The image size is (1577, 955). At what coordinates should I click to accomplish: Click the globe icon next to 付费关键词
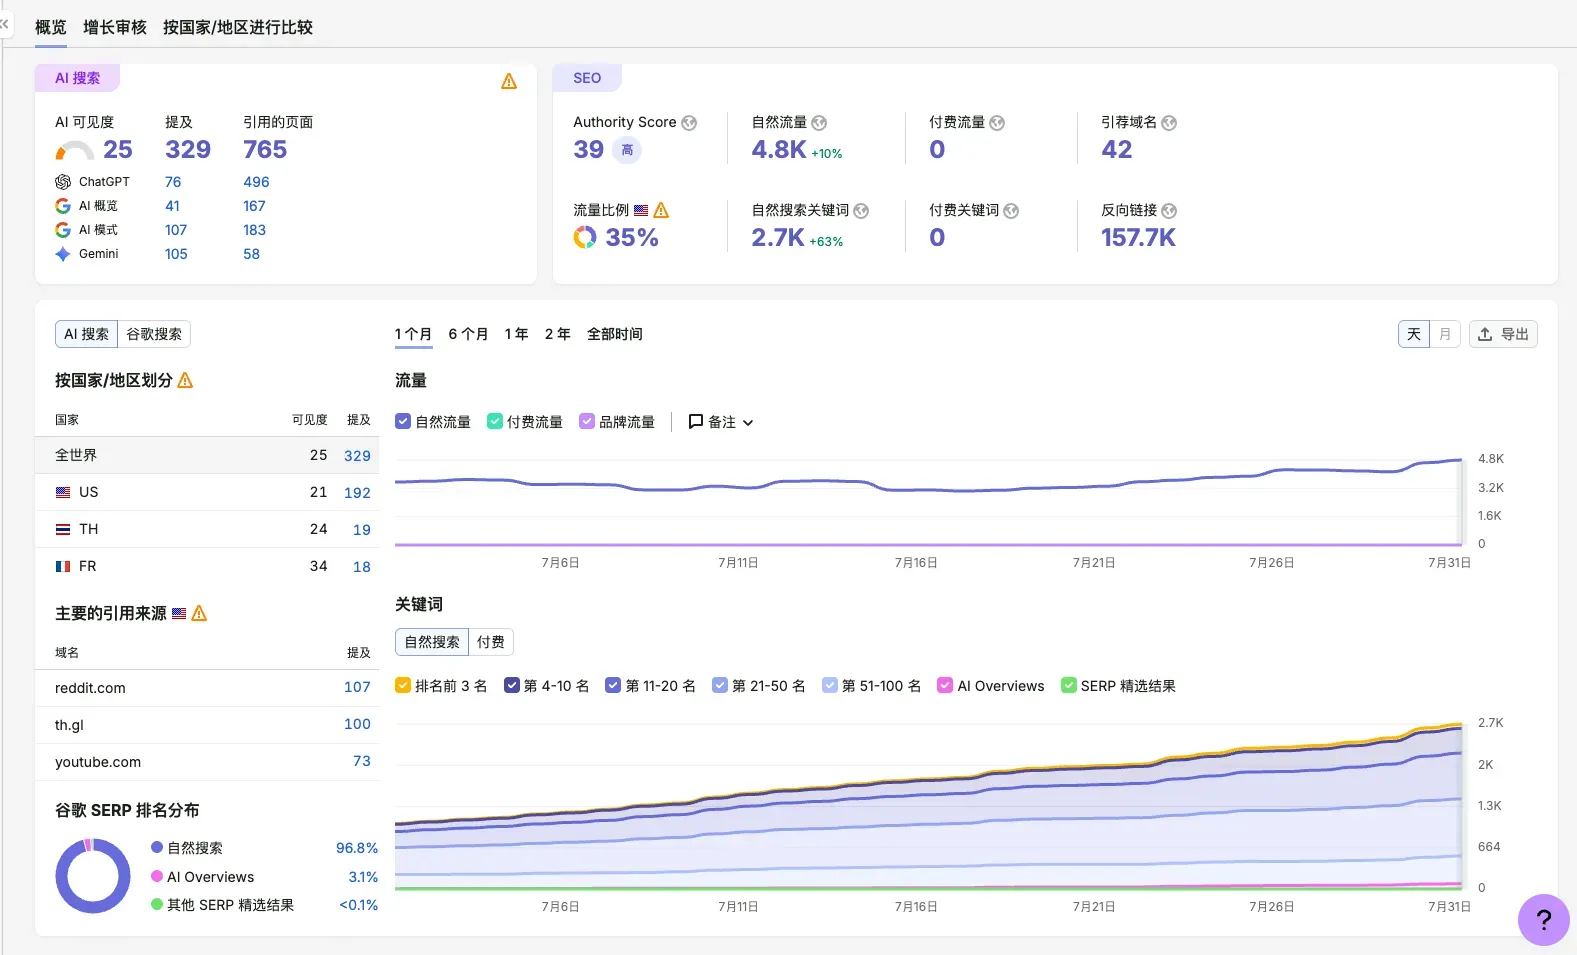[1011, 211]
